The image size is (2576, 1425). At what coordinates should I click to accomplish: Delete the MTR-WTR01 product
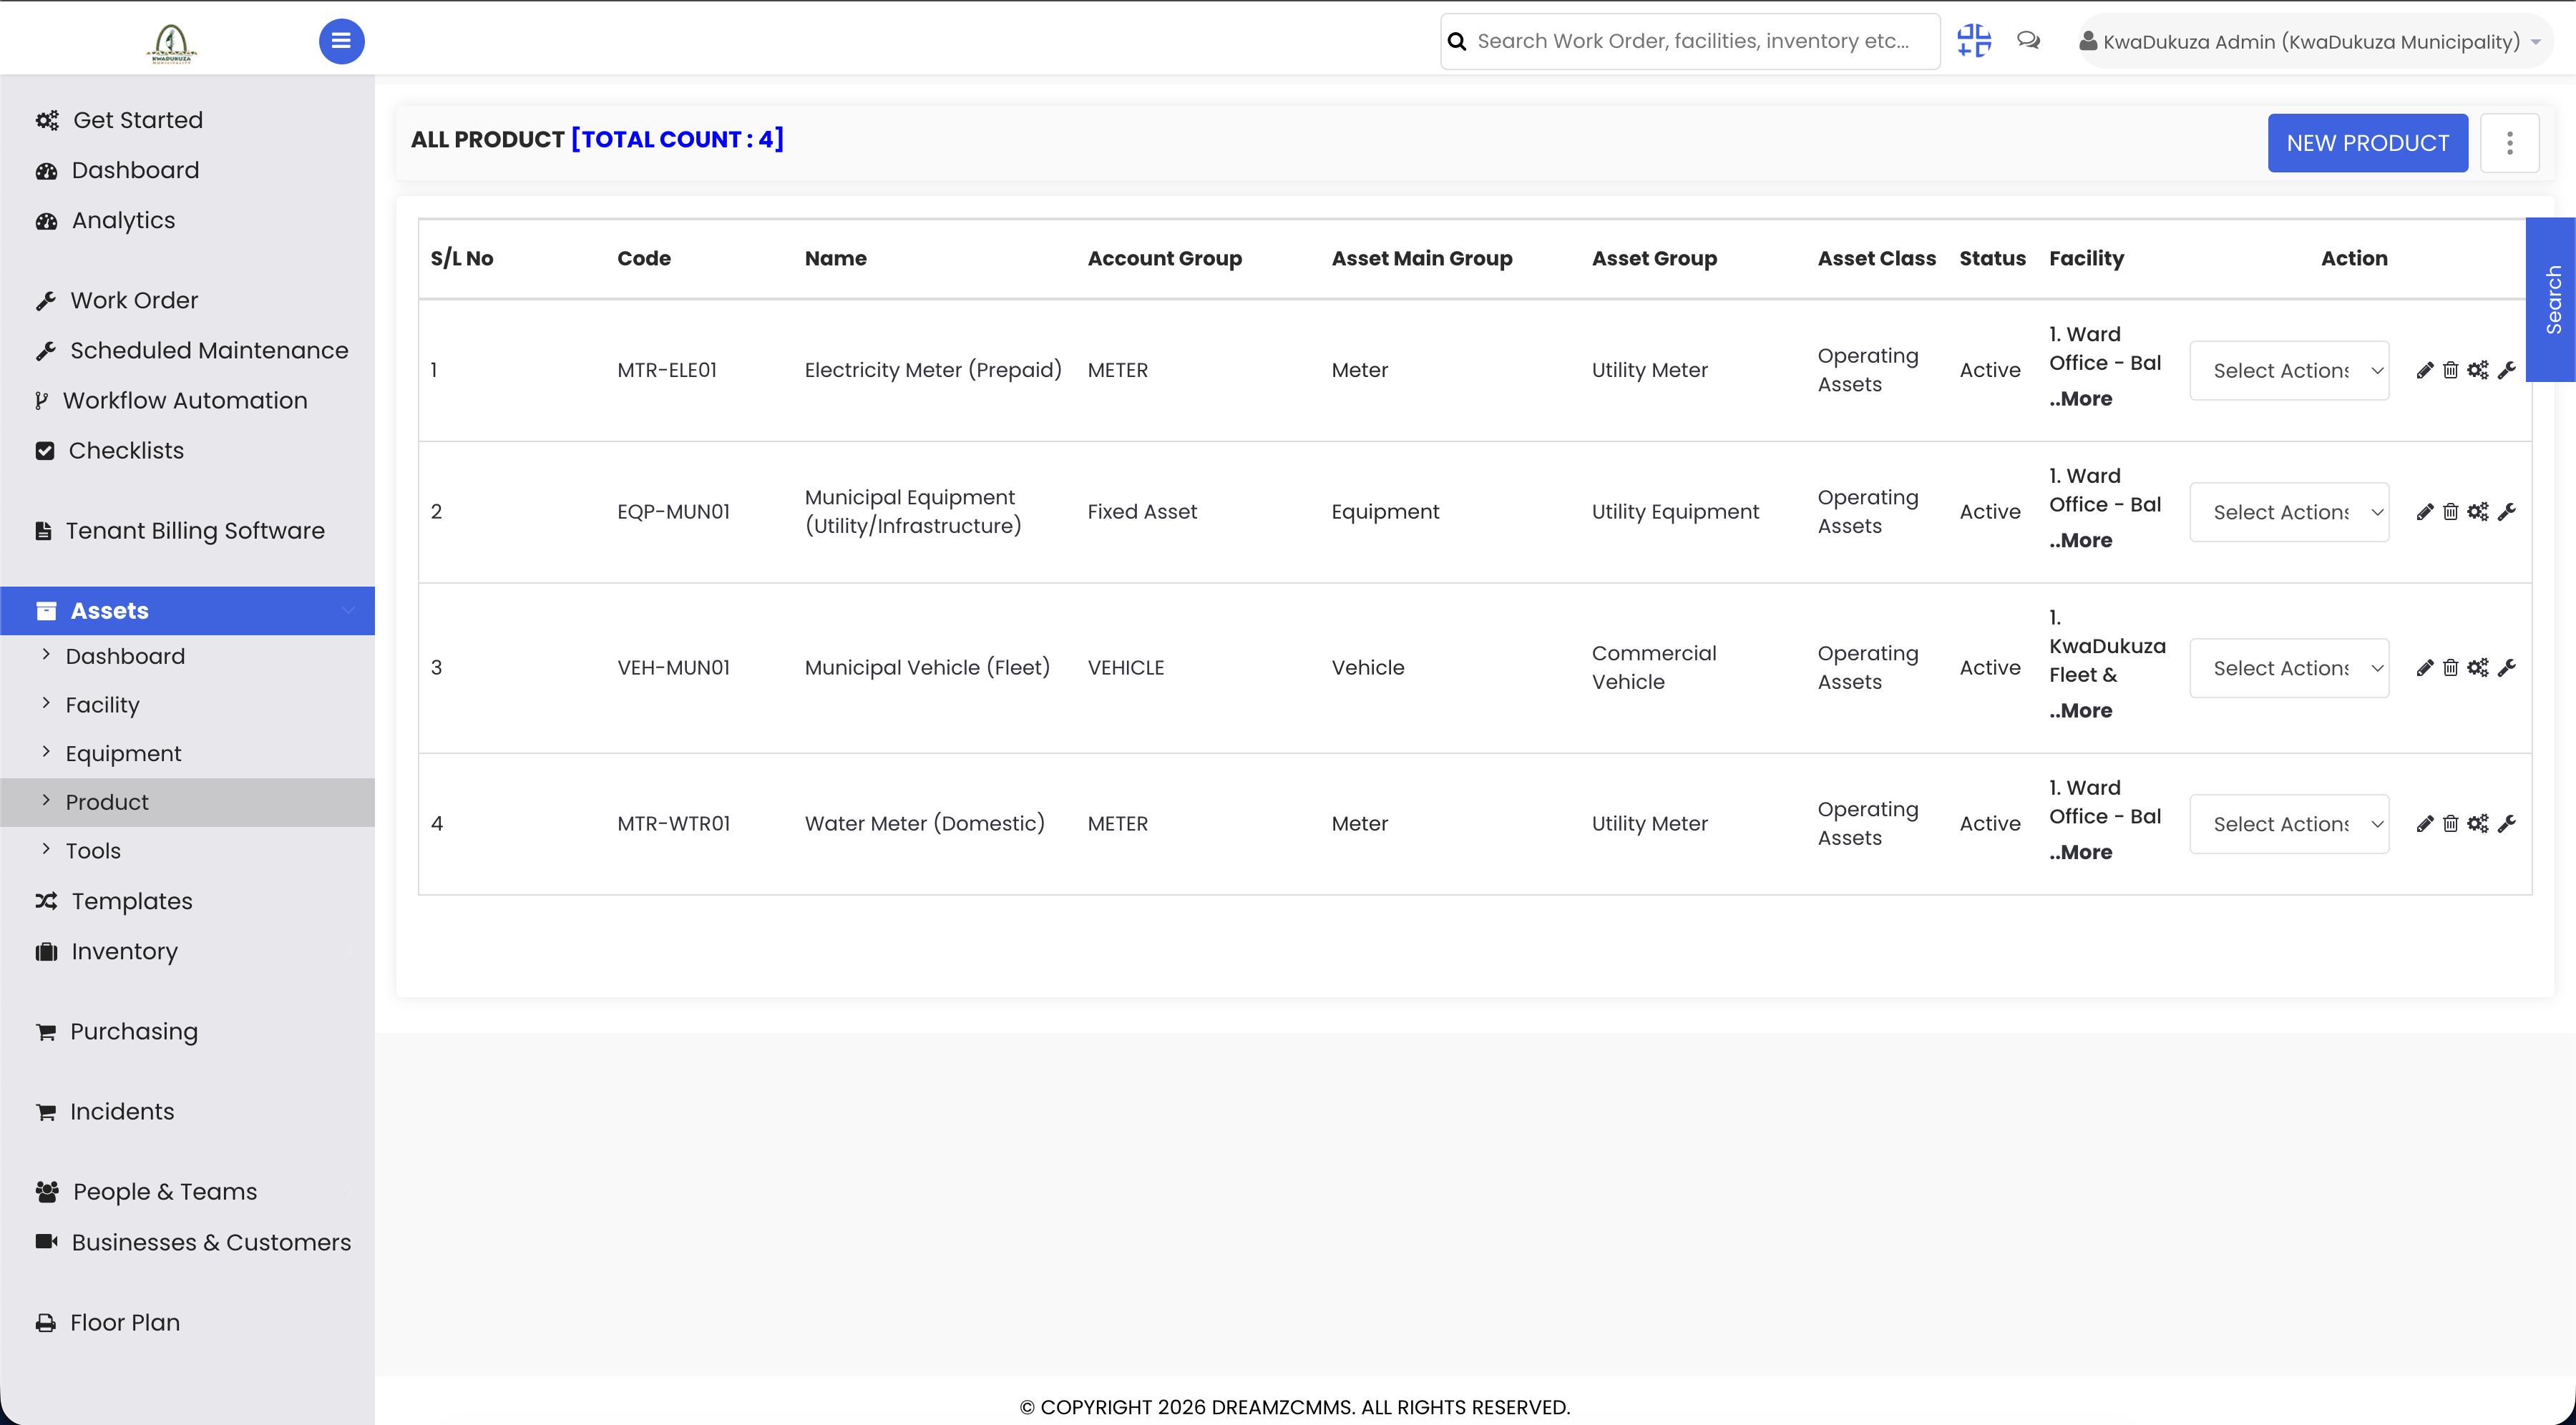2450,825
